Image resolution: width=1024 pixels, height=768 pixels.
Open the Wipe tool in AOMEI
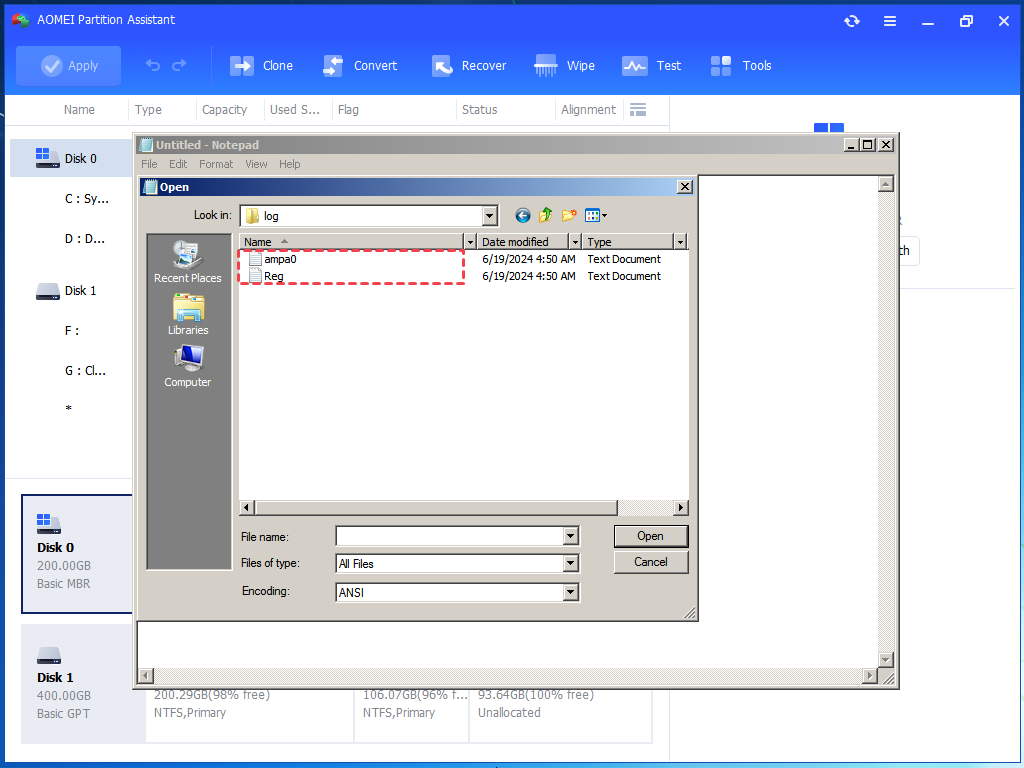coord(564,66)
